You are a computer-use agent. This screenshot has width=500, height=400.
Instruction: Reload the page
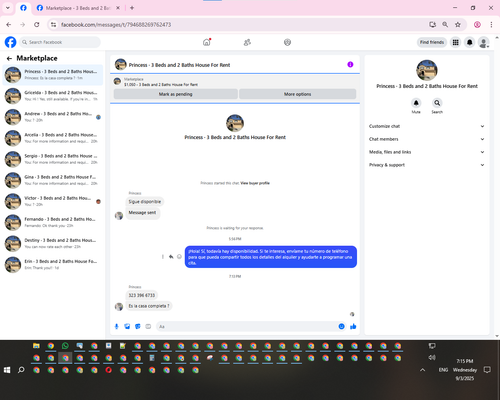pos(37,24)
